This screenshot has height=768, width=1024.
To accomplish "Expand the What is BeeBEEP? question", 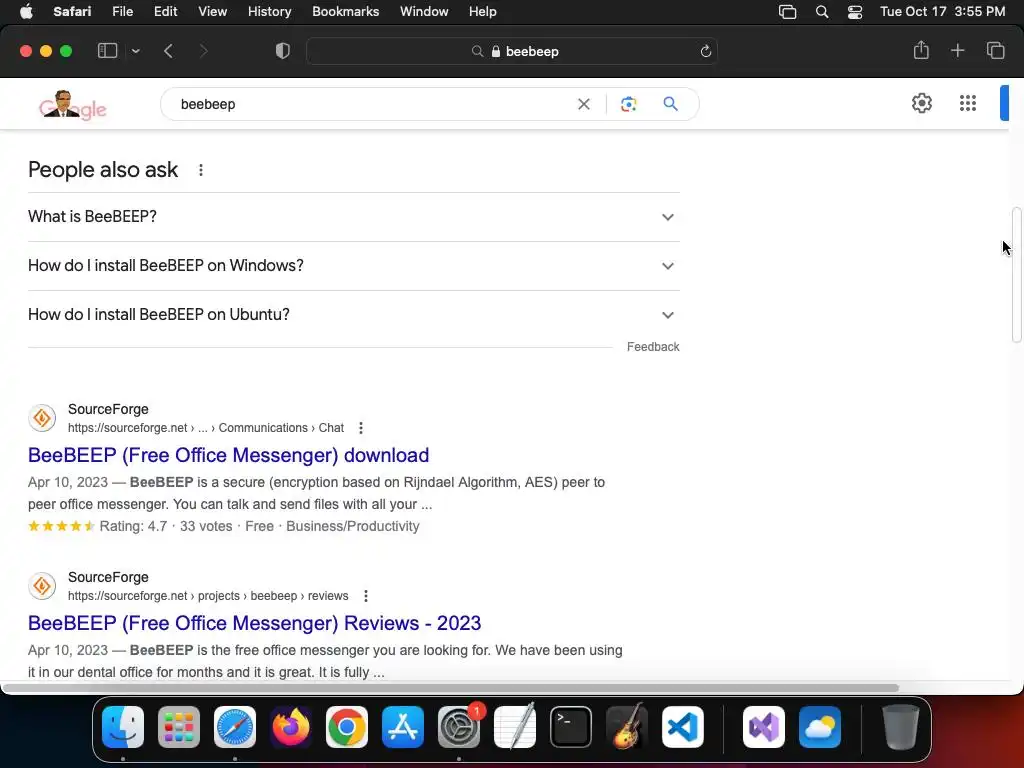I will click(x=353, y=217).
